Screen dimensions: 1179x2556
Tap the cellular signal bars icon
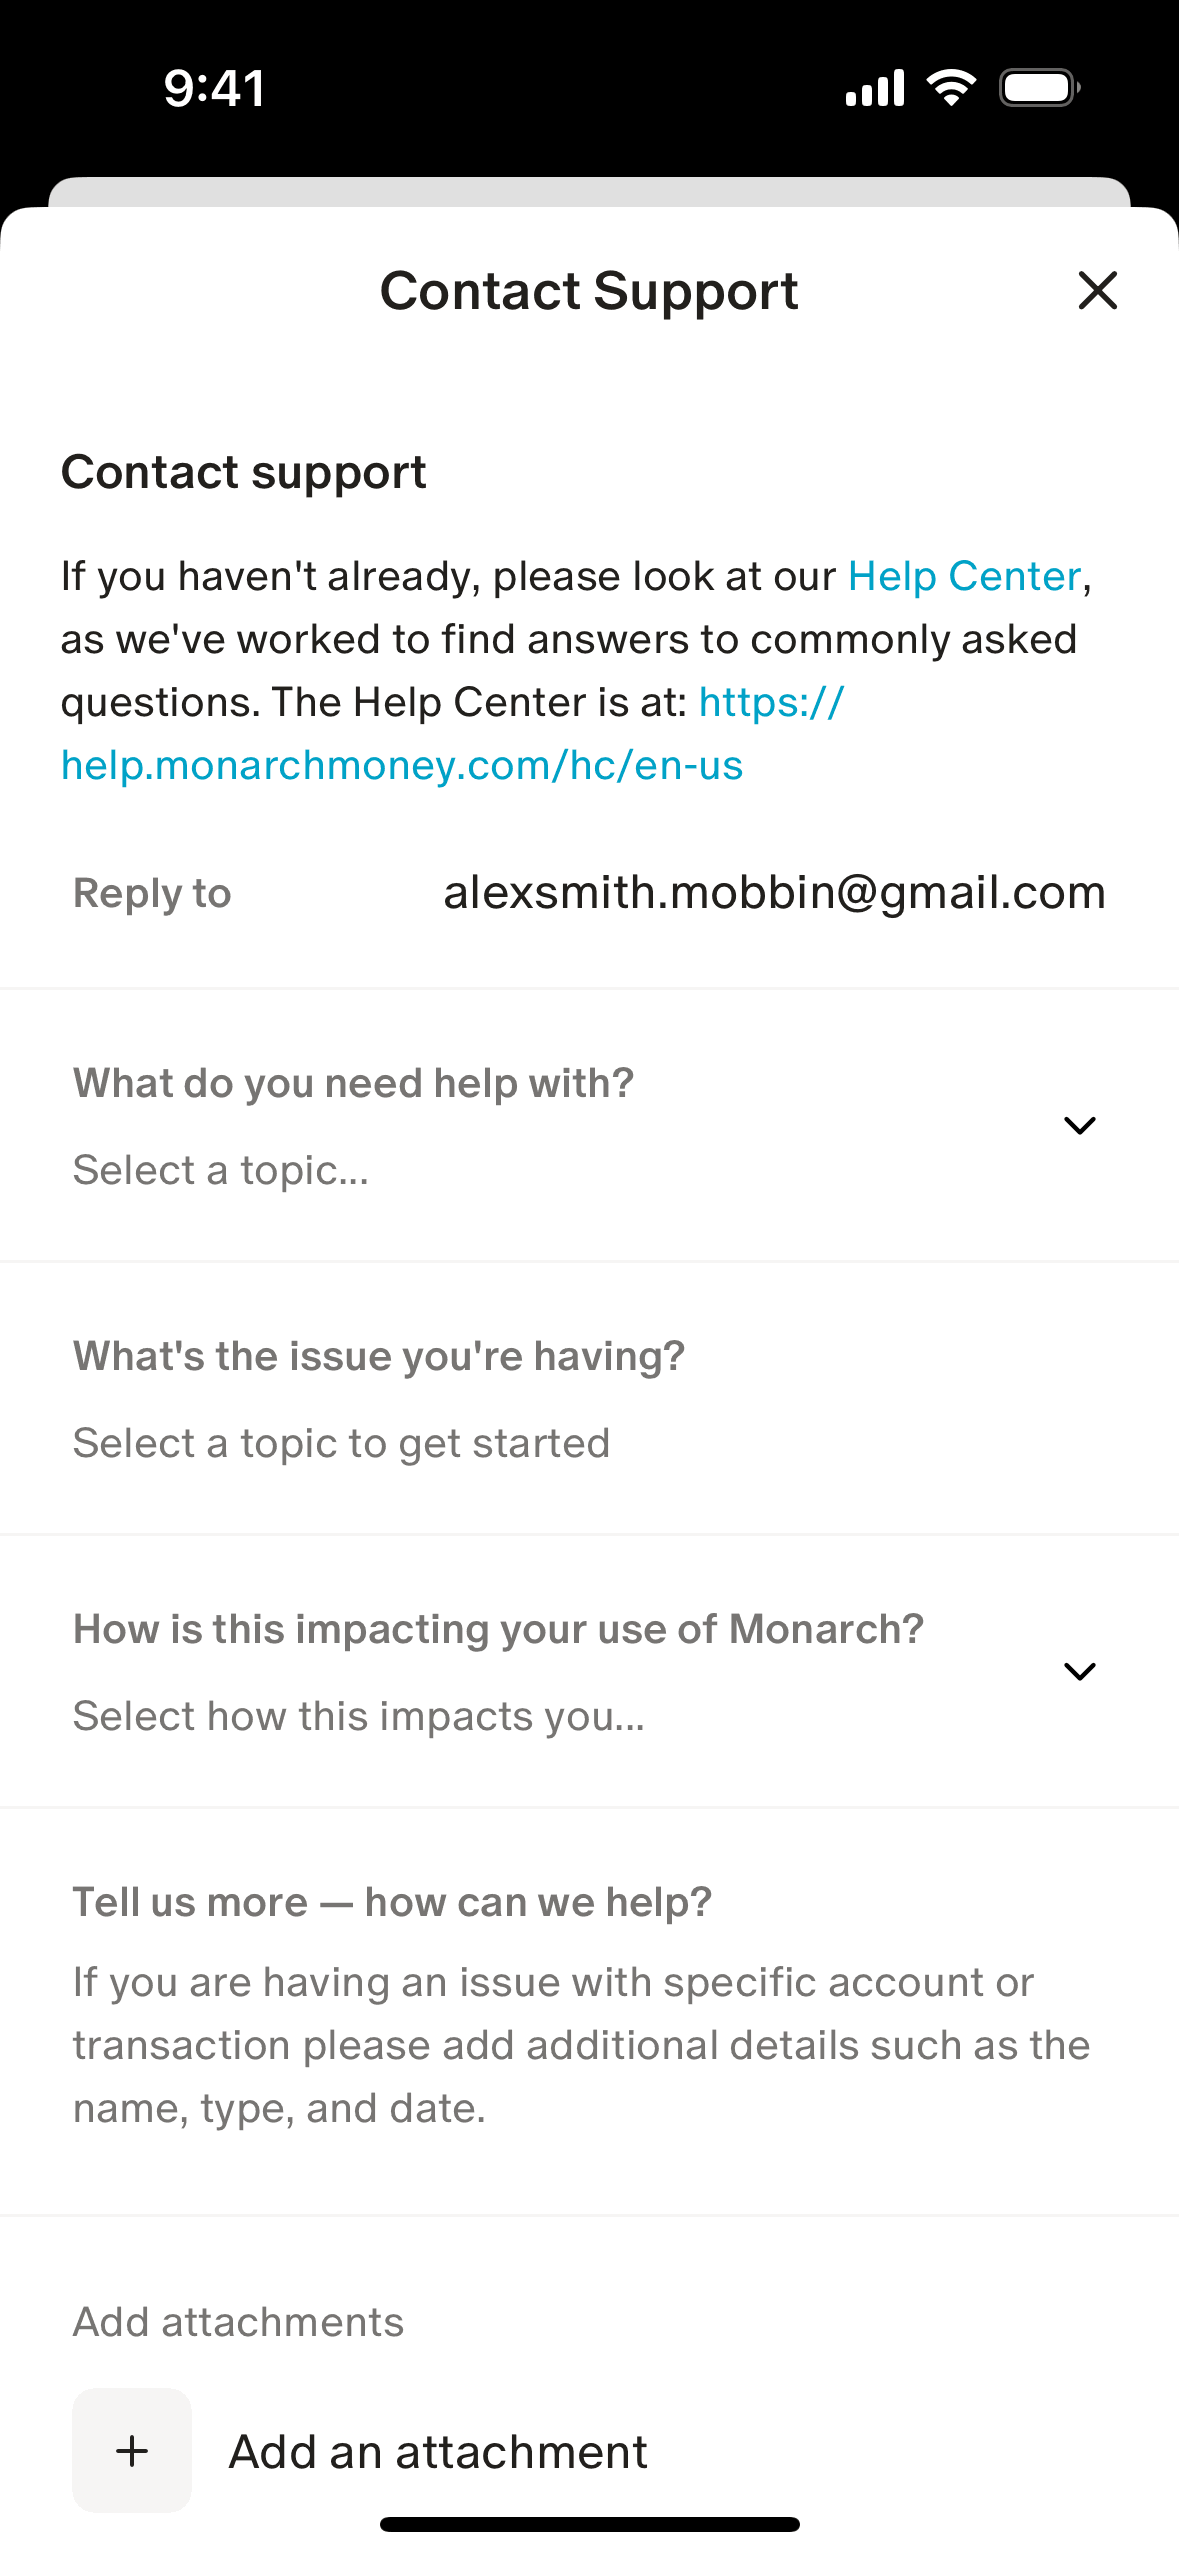click(875, 88)
